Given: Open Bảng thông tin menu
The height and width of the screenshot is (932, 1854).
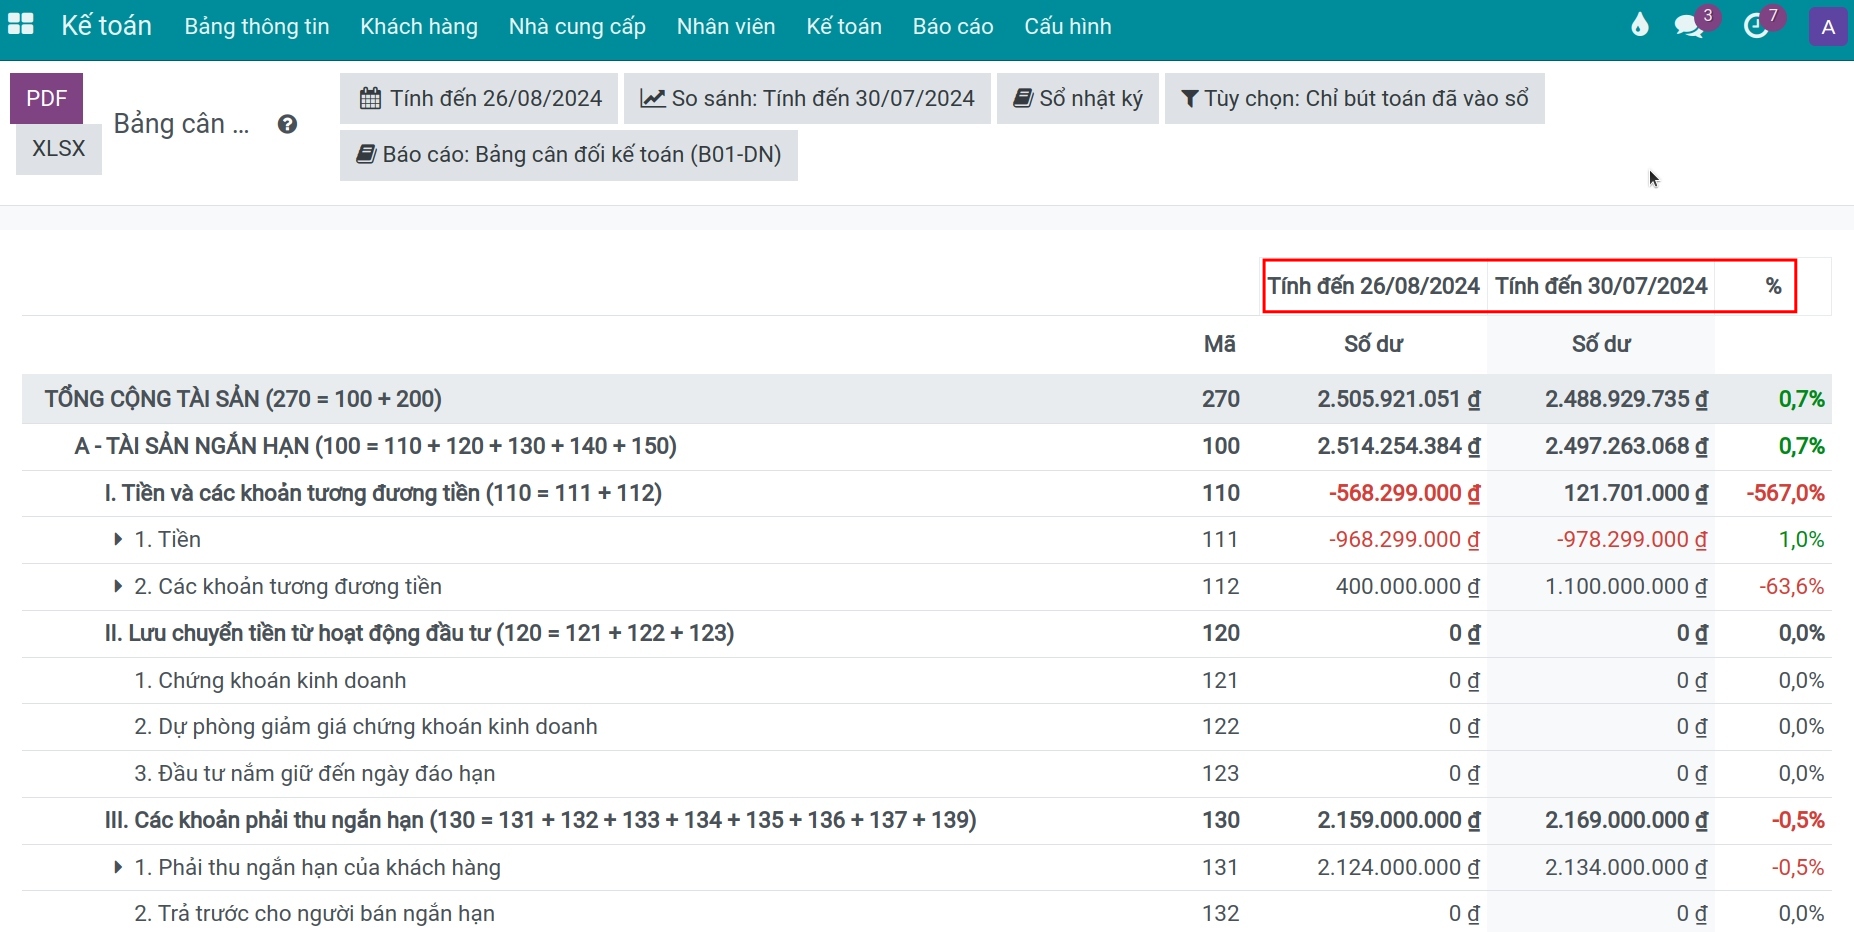Looking at the screenshot, I should (x=257, y=26).
